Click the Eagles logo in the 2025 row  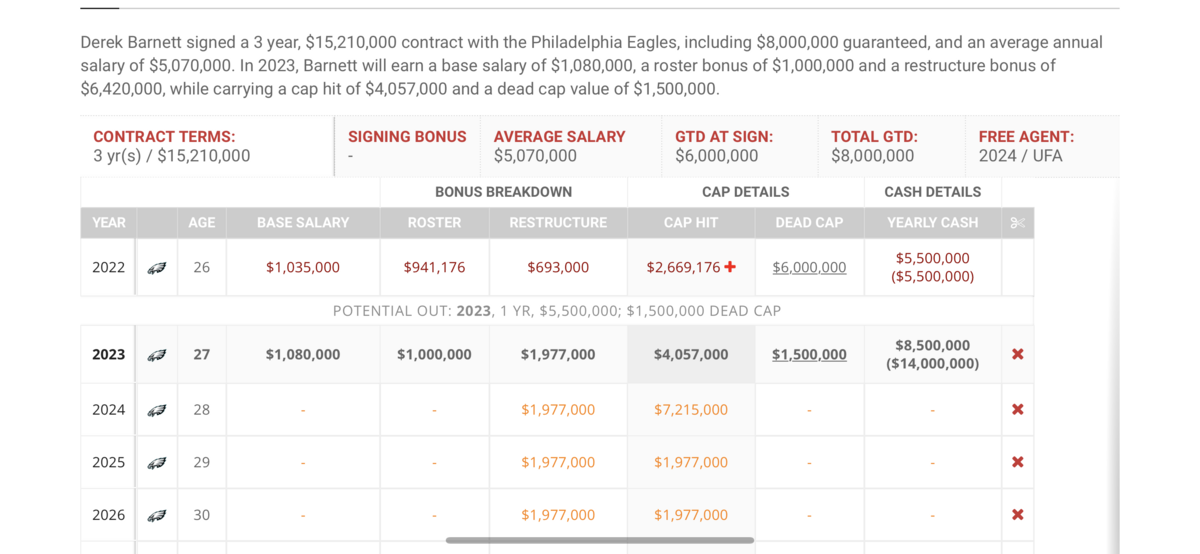(x=157, y=463)
